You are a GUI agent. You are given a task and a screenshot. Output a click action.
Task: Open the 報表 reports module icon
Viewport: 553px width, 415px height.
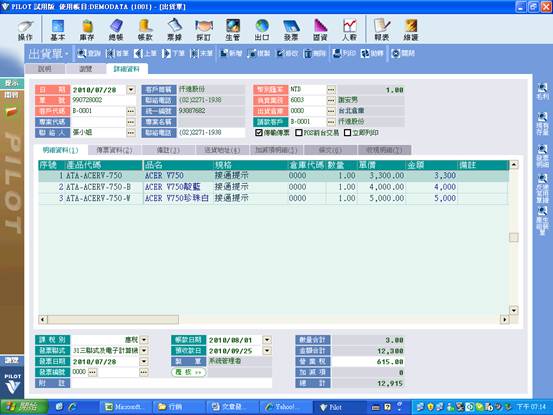(382, 30)
